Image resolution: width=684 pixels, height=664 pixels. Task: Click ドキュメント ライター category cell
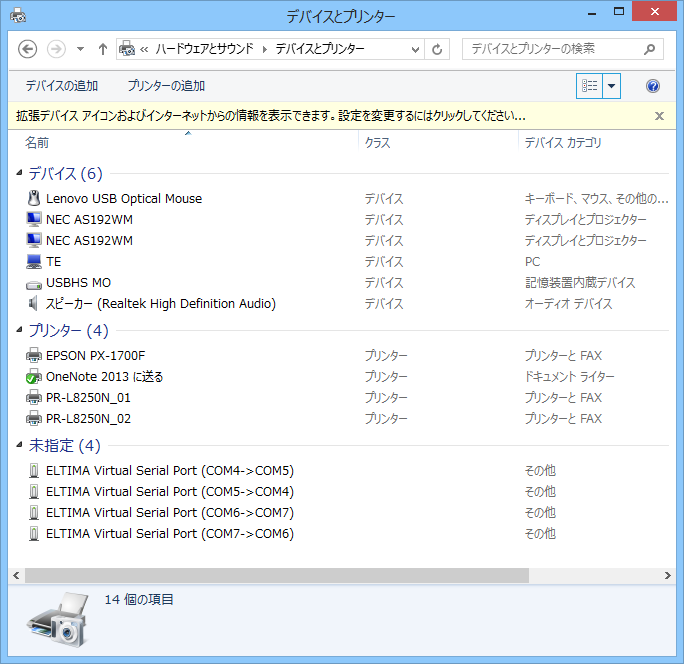point(569,376)
